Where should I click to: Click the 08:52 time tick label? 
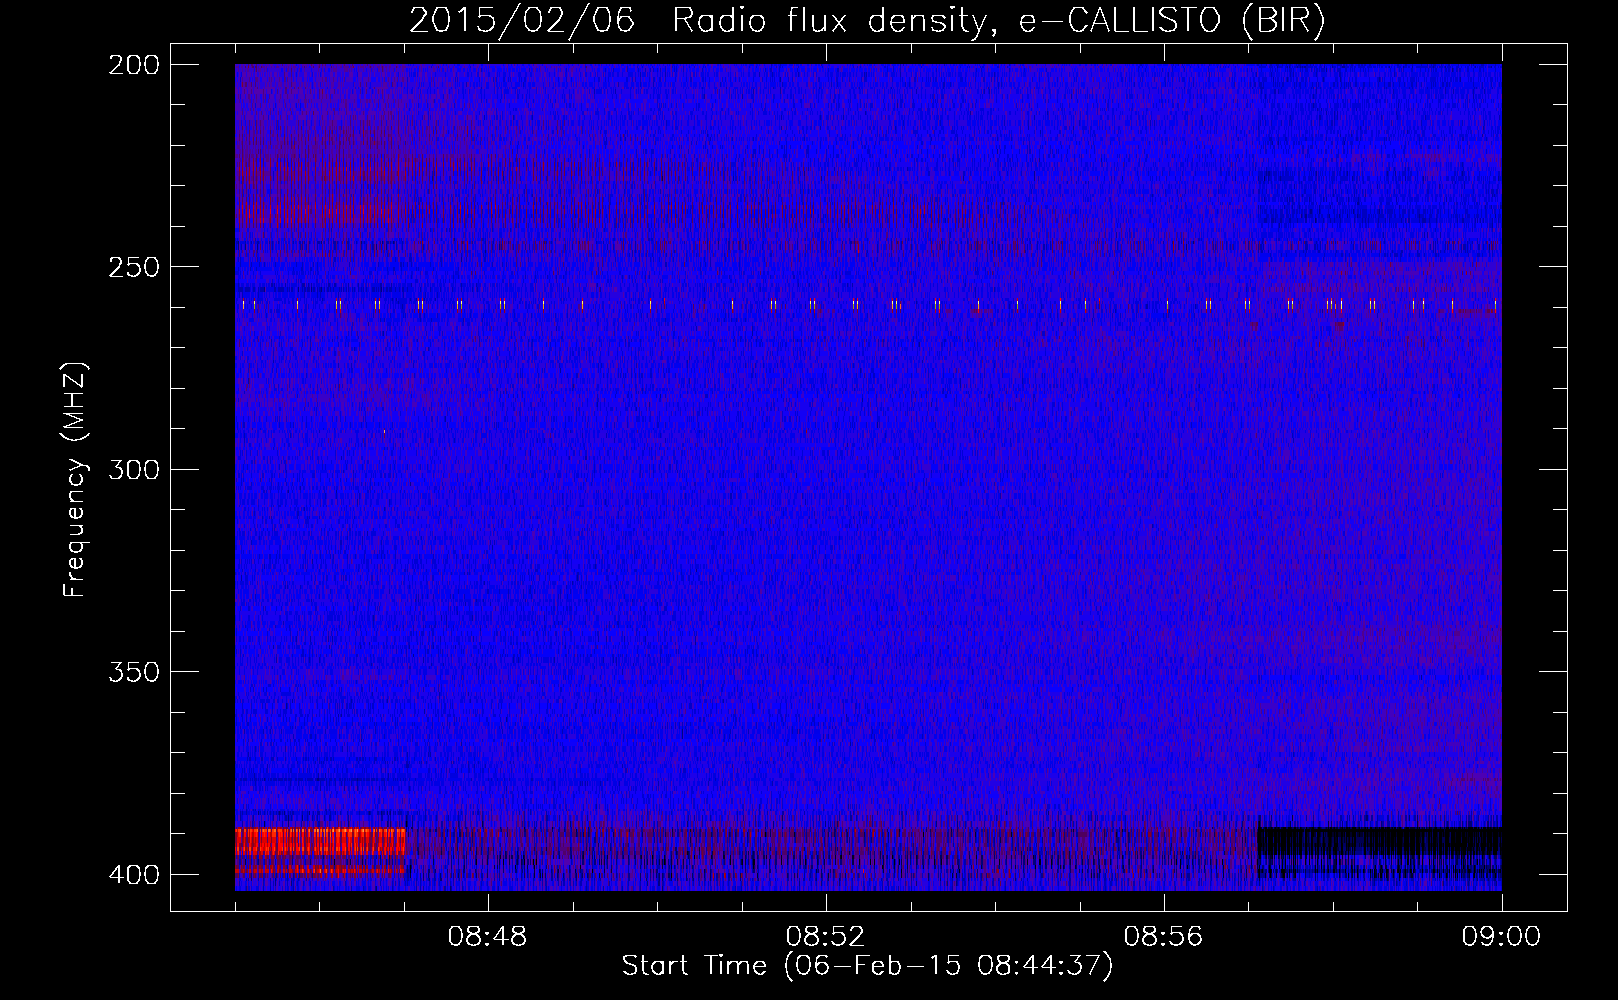point(825,937)
